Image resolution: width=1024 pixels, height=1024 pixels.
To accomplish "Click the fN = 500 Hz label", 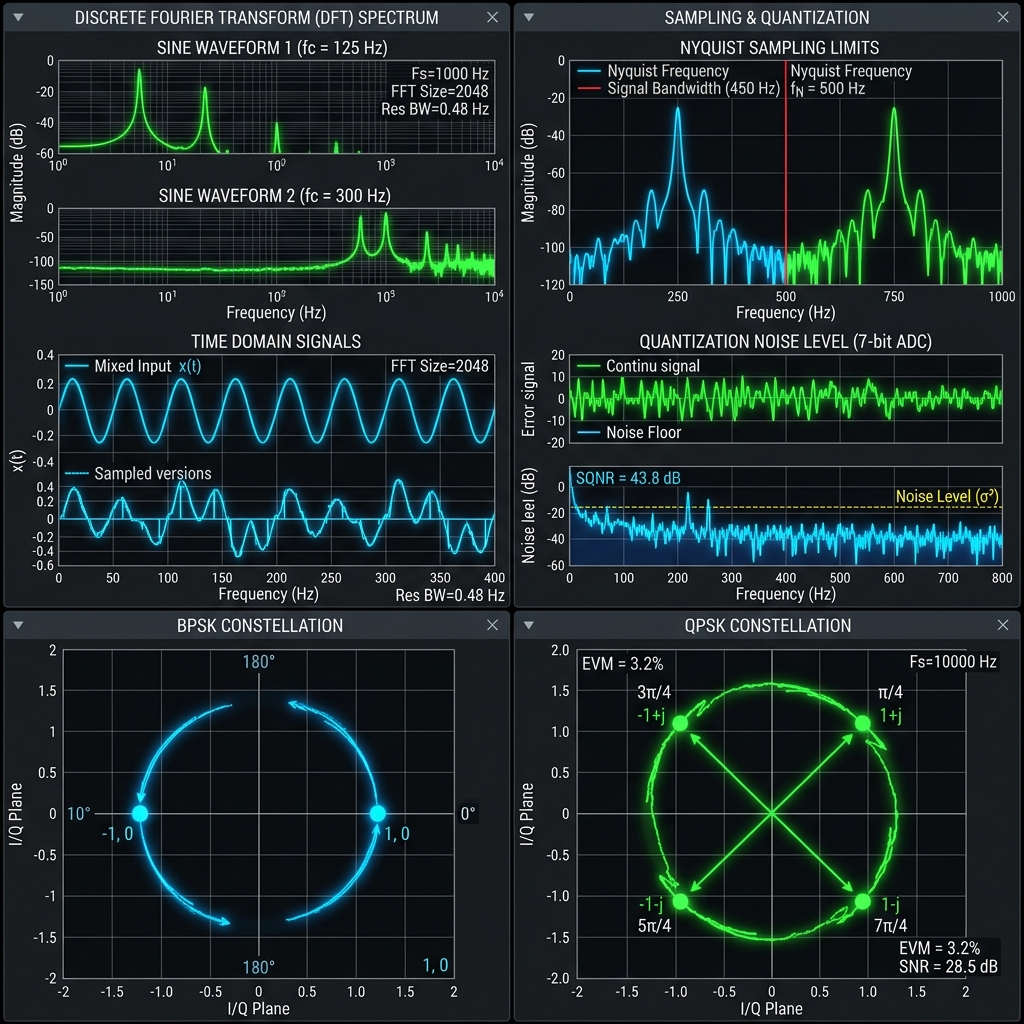I will coord(827,89).
